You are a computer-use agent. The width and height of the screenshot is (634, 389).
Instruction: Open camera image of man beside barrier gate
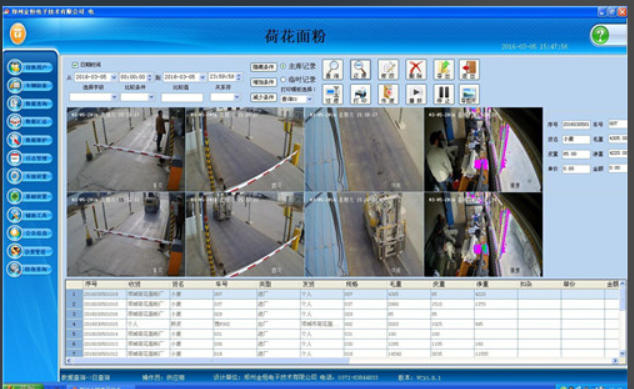pos(126,149)
